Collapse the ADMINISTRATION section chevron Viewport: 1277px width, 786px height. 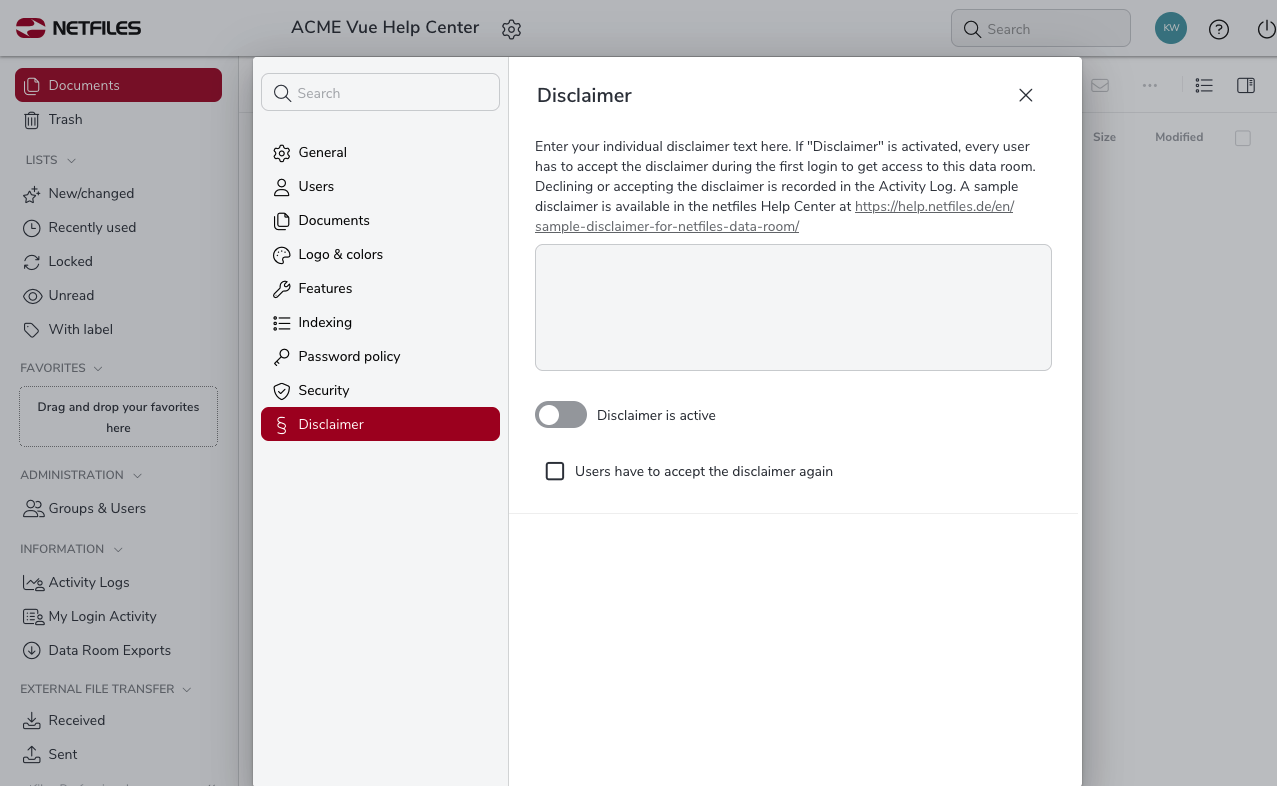[137, 475]
